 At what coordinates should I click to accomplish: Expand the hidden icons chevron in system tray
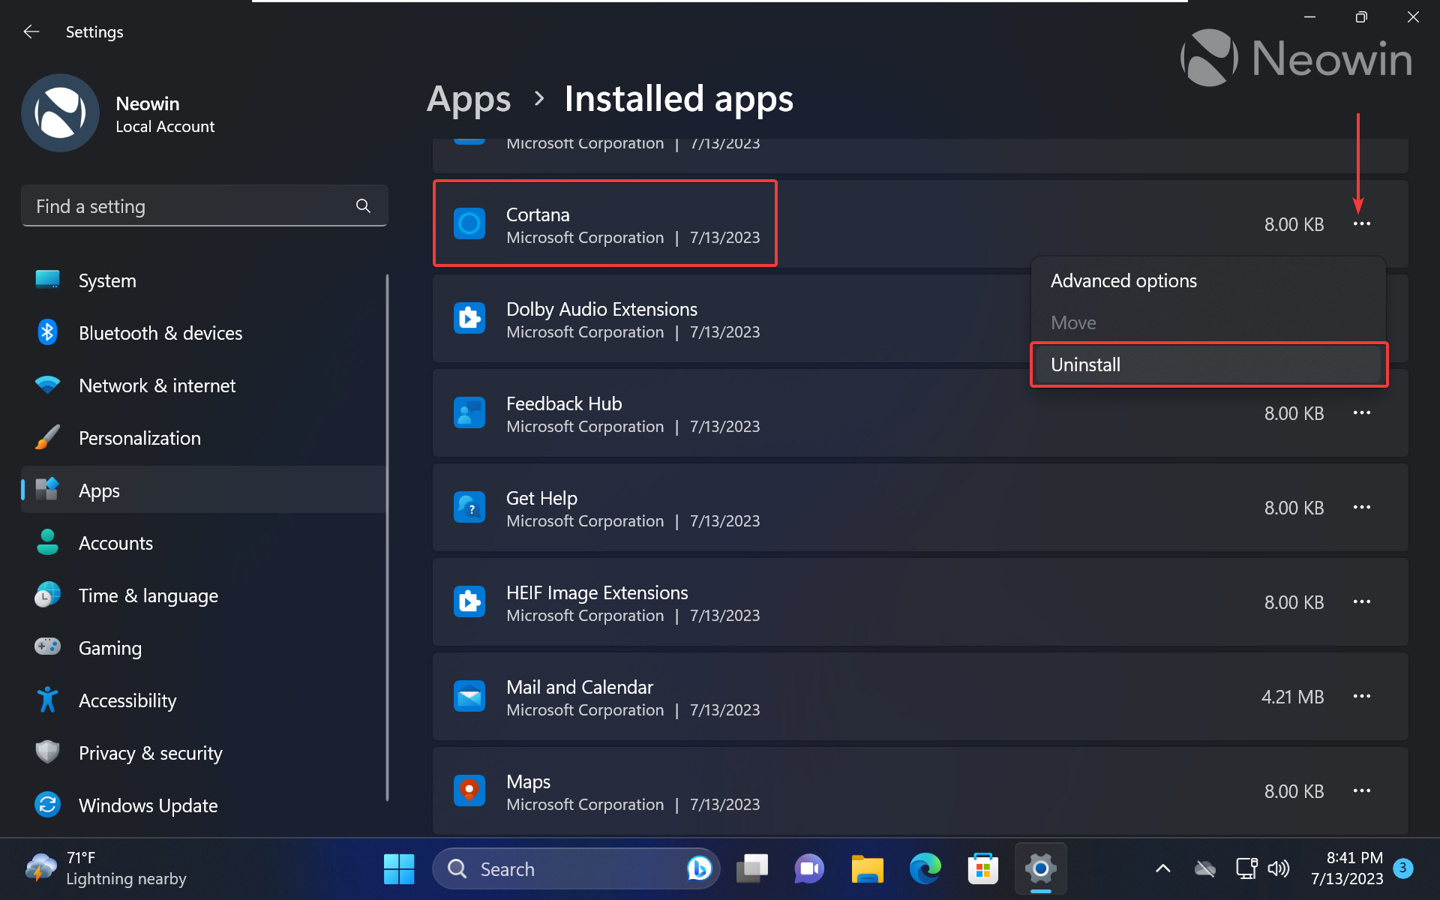1163,869
